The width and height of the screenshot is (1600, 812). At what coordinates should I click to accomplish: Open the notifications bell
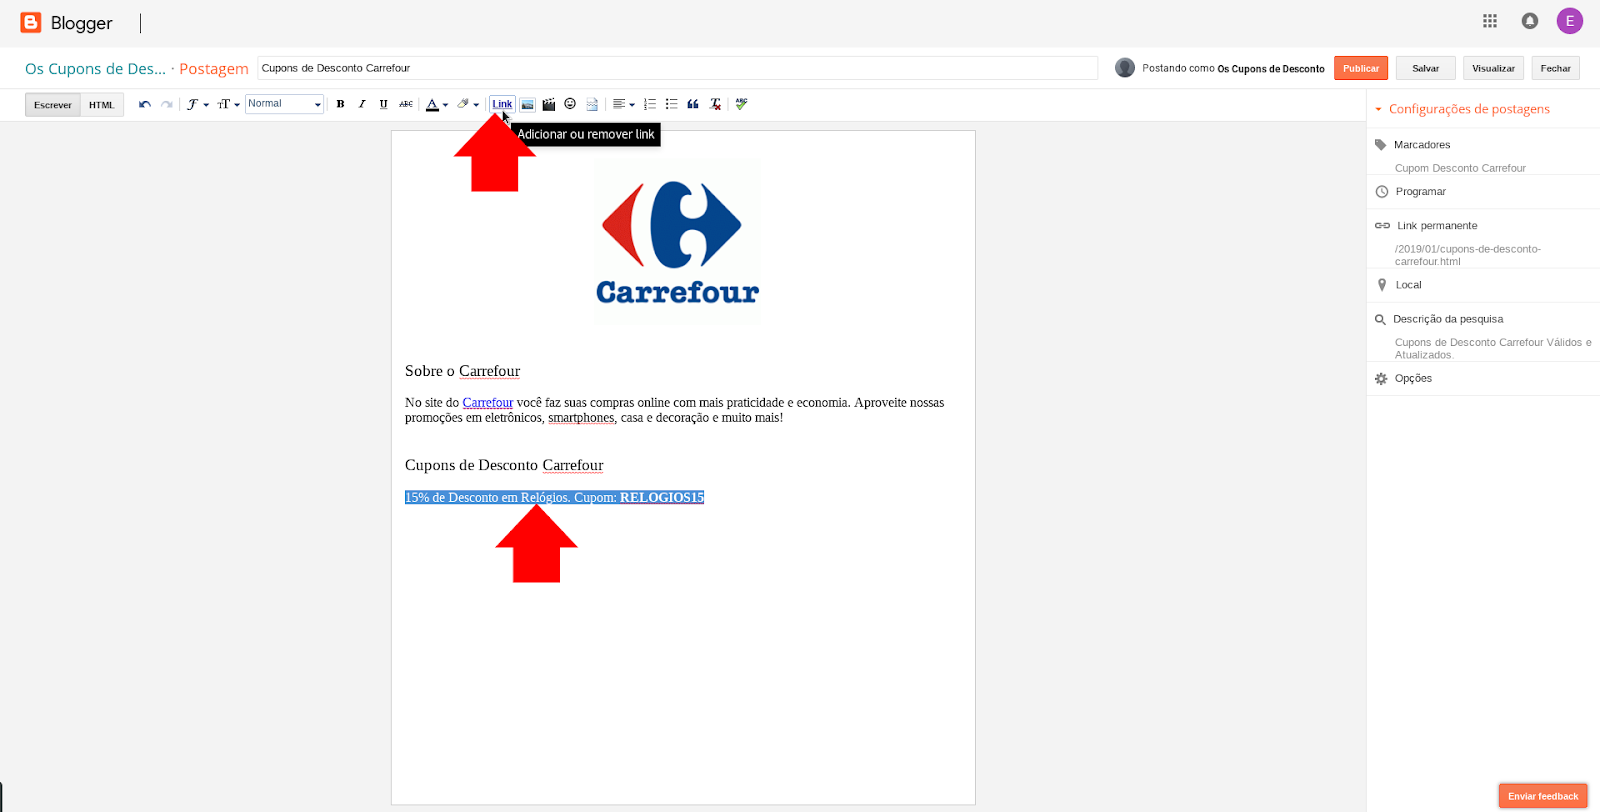[x=1530, y=21]
